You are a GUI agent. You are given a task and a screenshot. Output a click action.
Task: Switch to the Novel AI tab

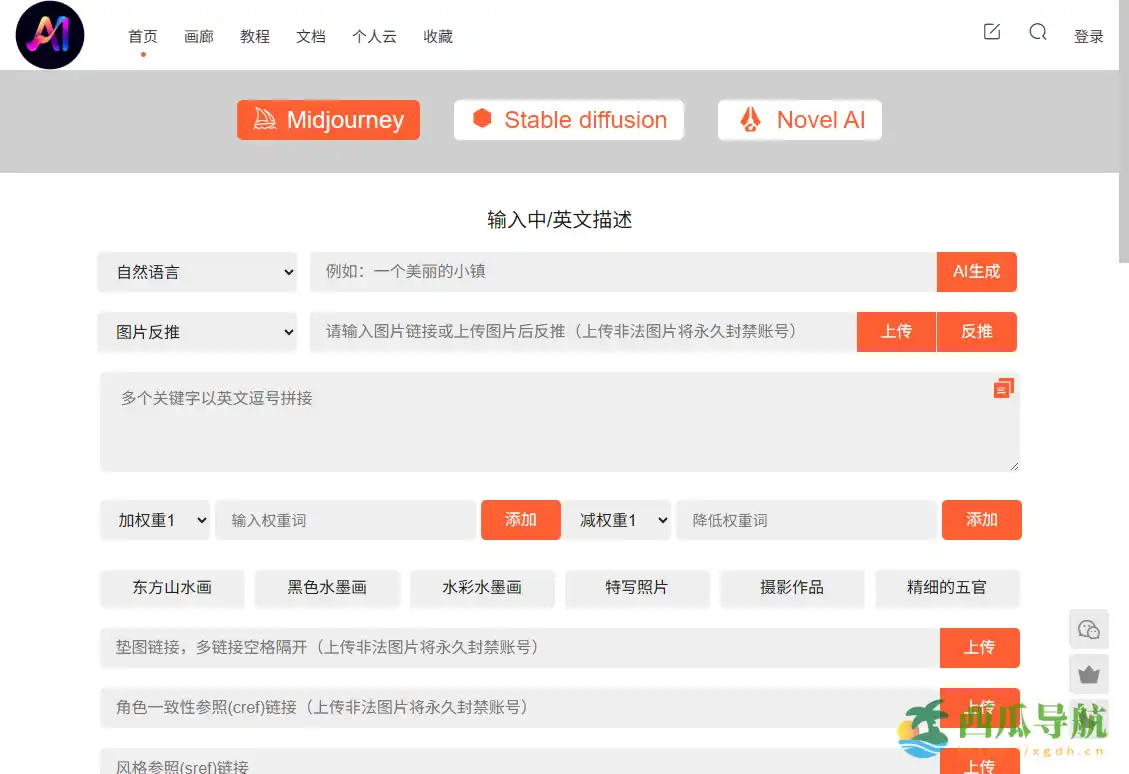pyautogui.click(x=799, y=120)
